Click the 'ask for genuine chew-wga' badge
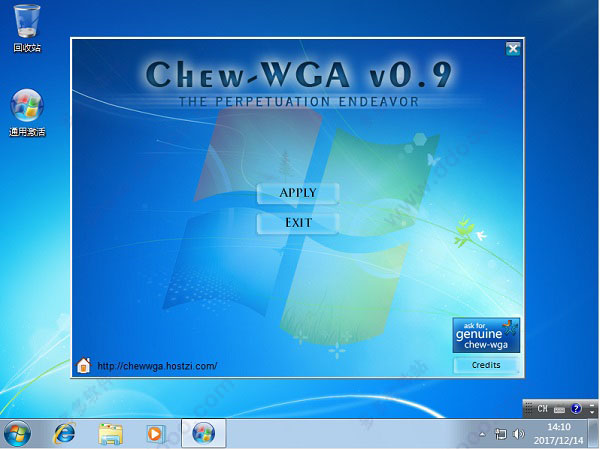600x449 pixels. [x=485, y=335]
